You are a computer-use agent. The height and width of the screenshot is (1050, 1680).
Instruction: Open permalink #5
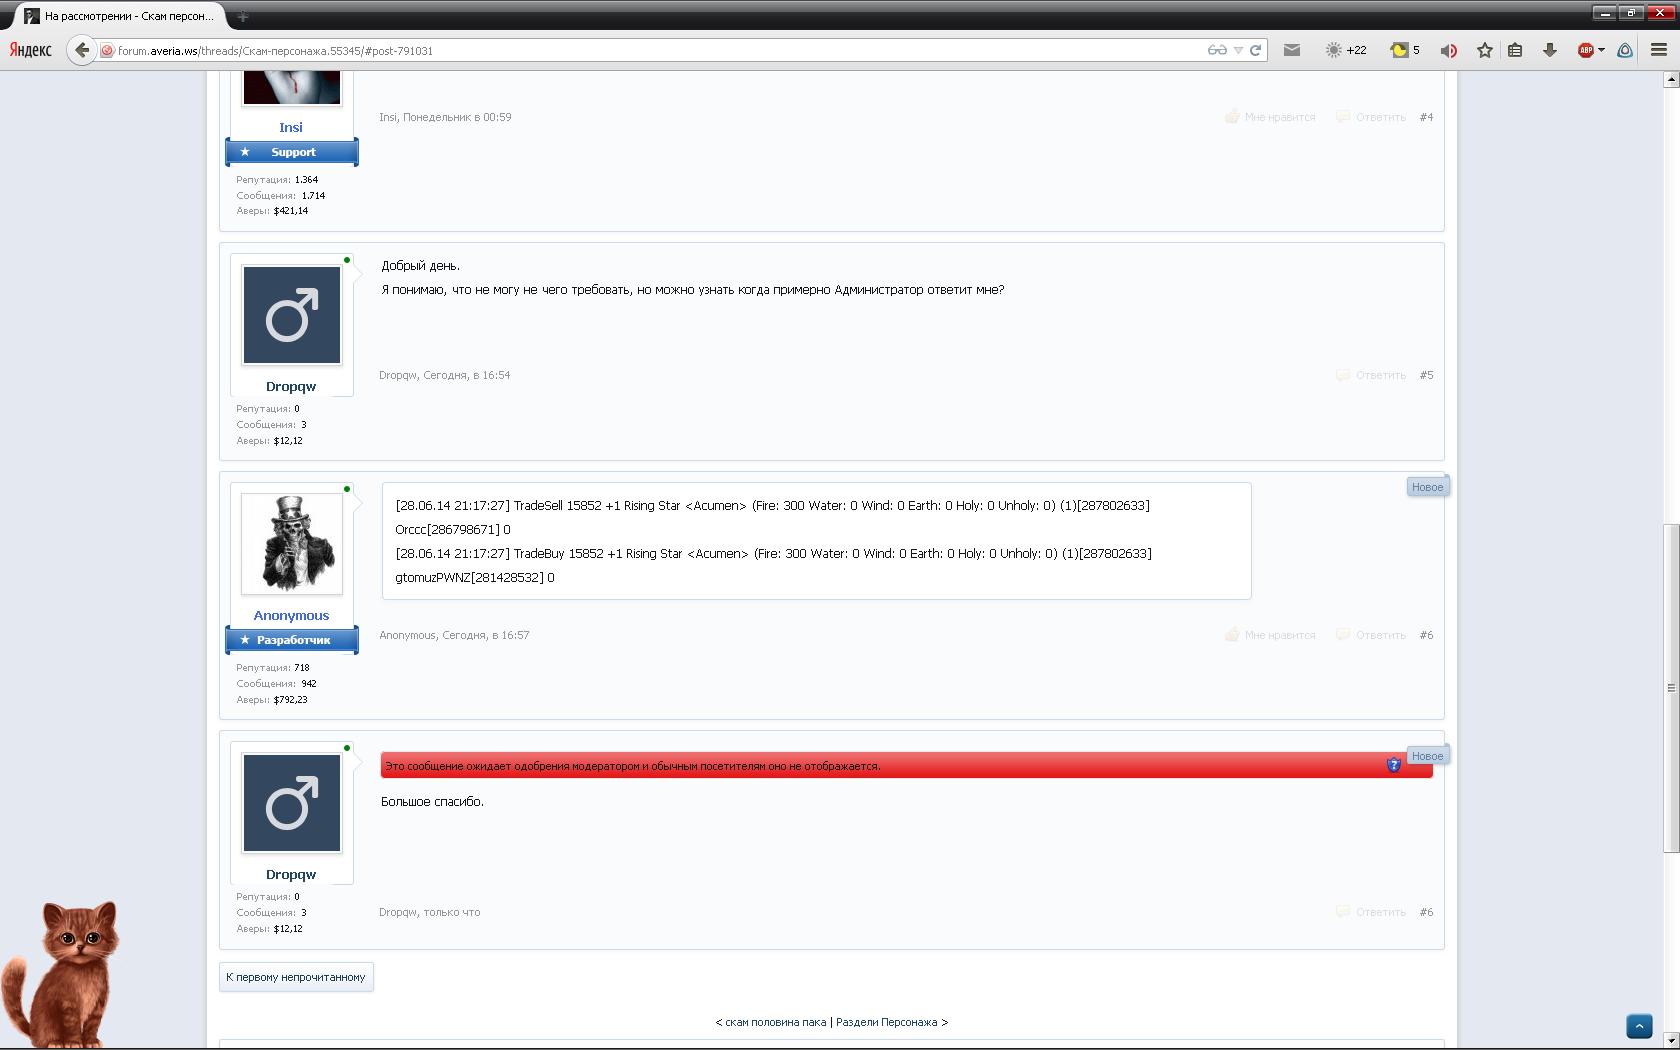(1426, 375)
